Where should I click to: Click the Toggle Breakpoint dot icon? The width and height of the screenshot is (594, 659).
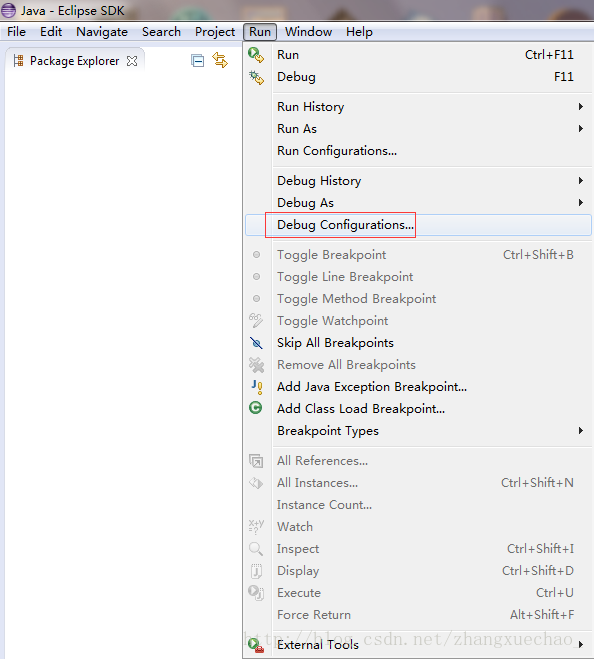256,255
